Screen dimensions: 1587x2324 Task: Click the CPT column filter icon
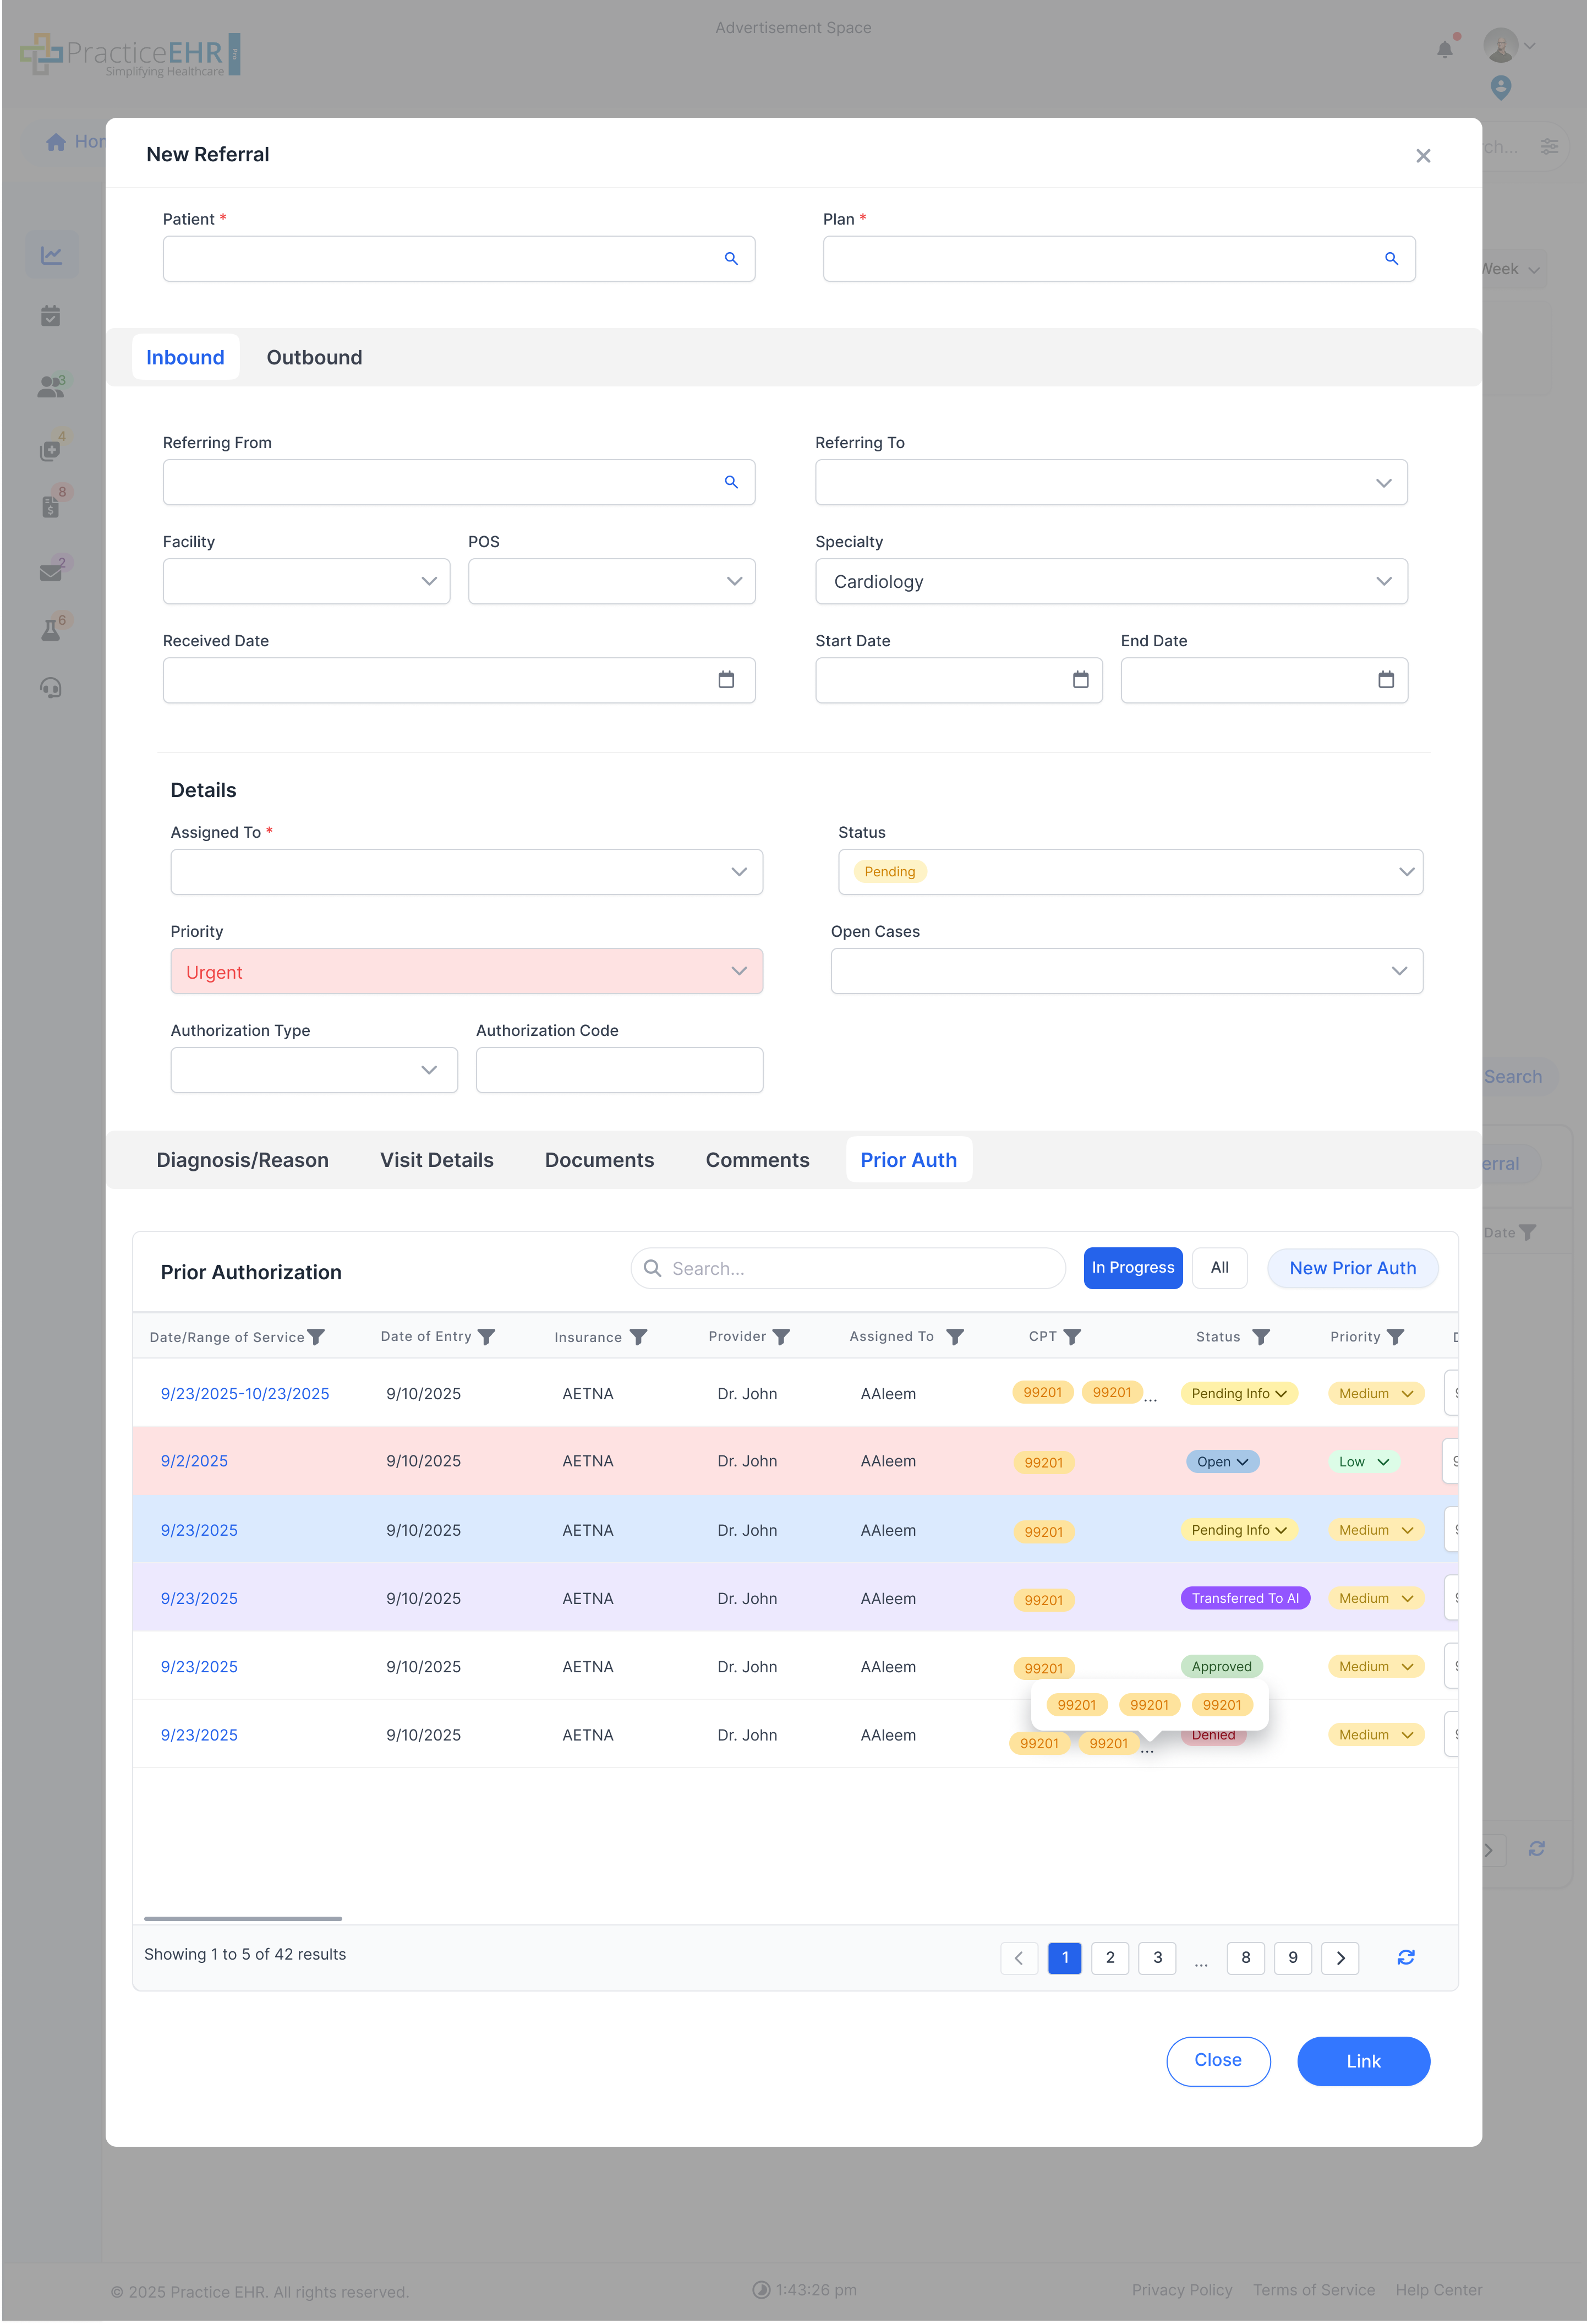1072,1337
